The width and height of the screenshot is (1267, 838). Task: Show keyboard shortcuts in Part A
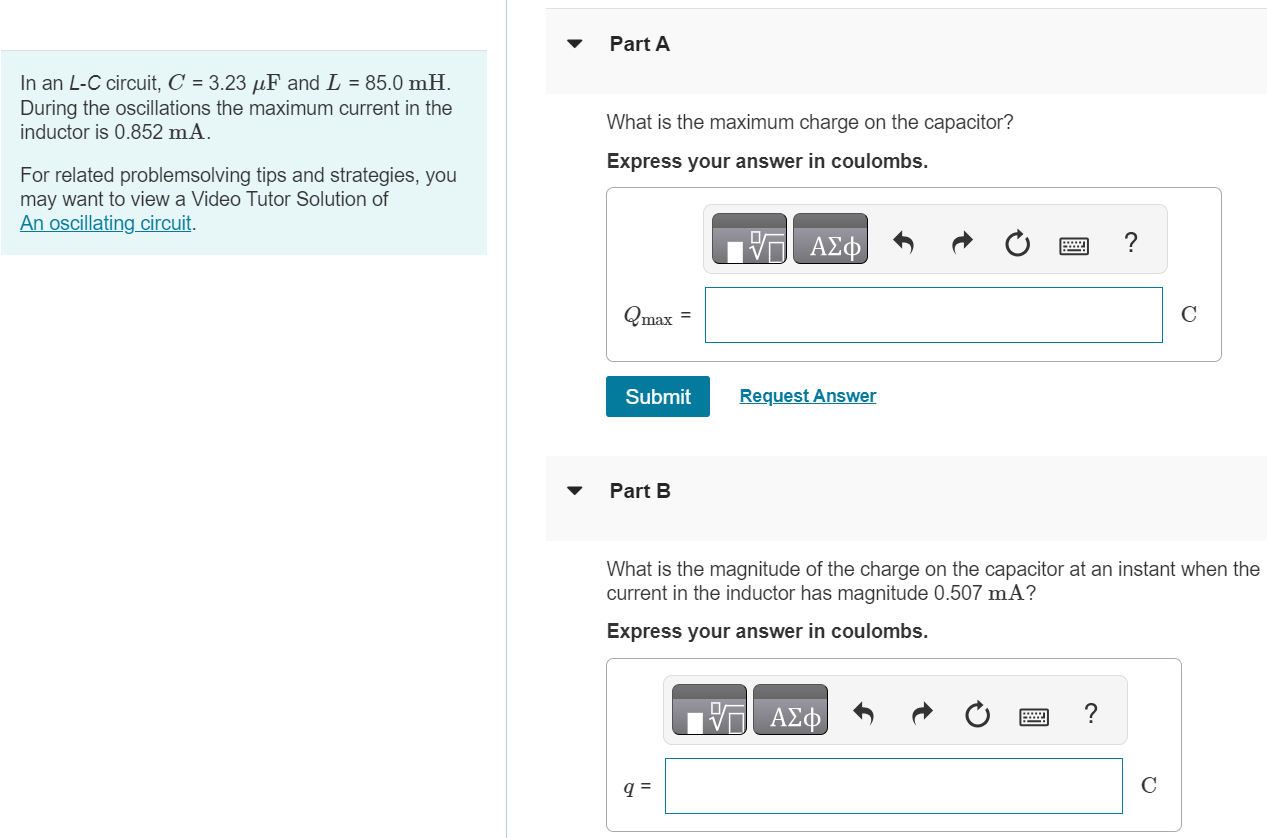[1075, 243]
